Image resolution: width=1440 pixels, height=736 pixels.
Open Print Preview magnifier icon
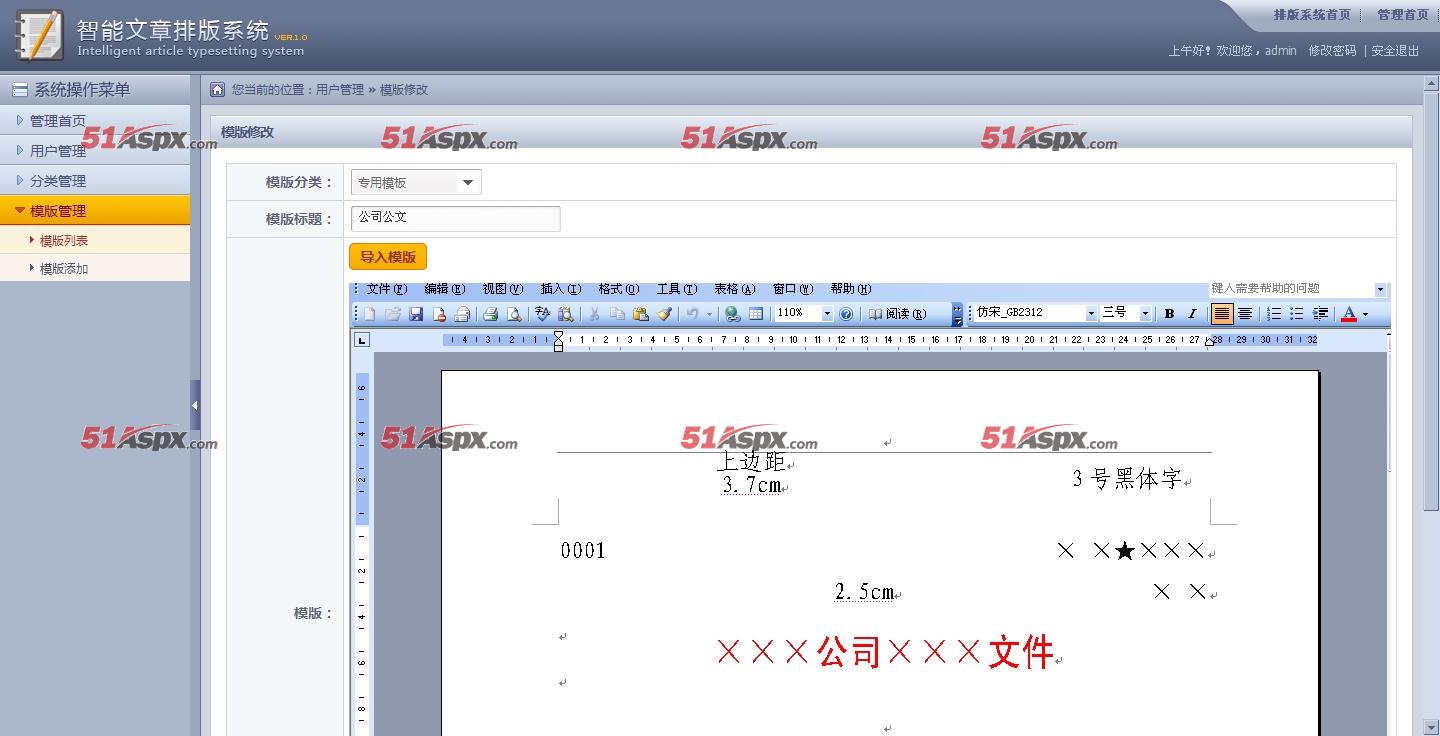point(514,314)
